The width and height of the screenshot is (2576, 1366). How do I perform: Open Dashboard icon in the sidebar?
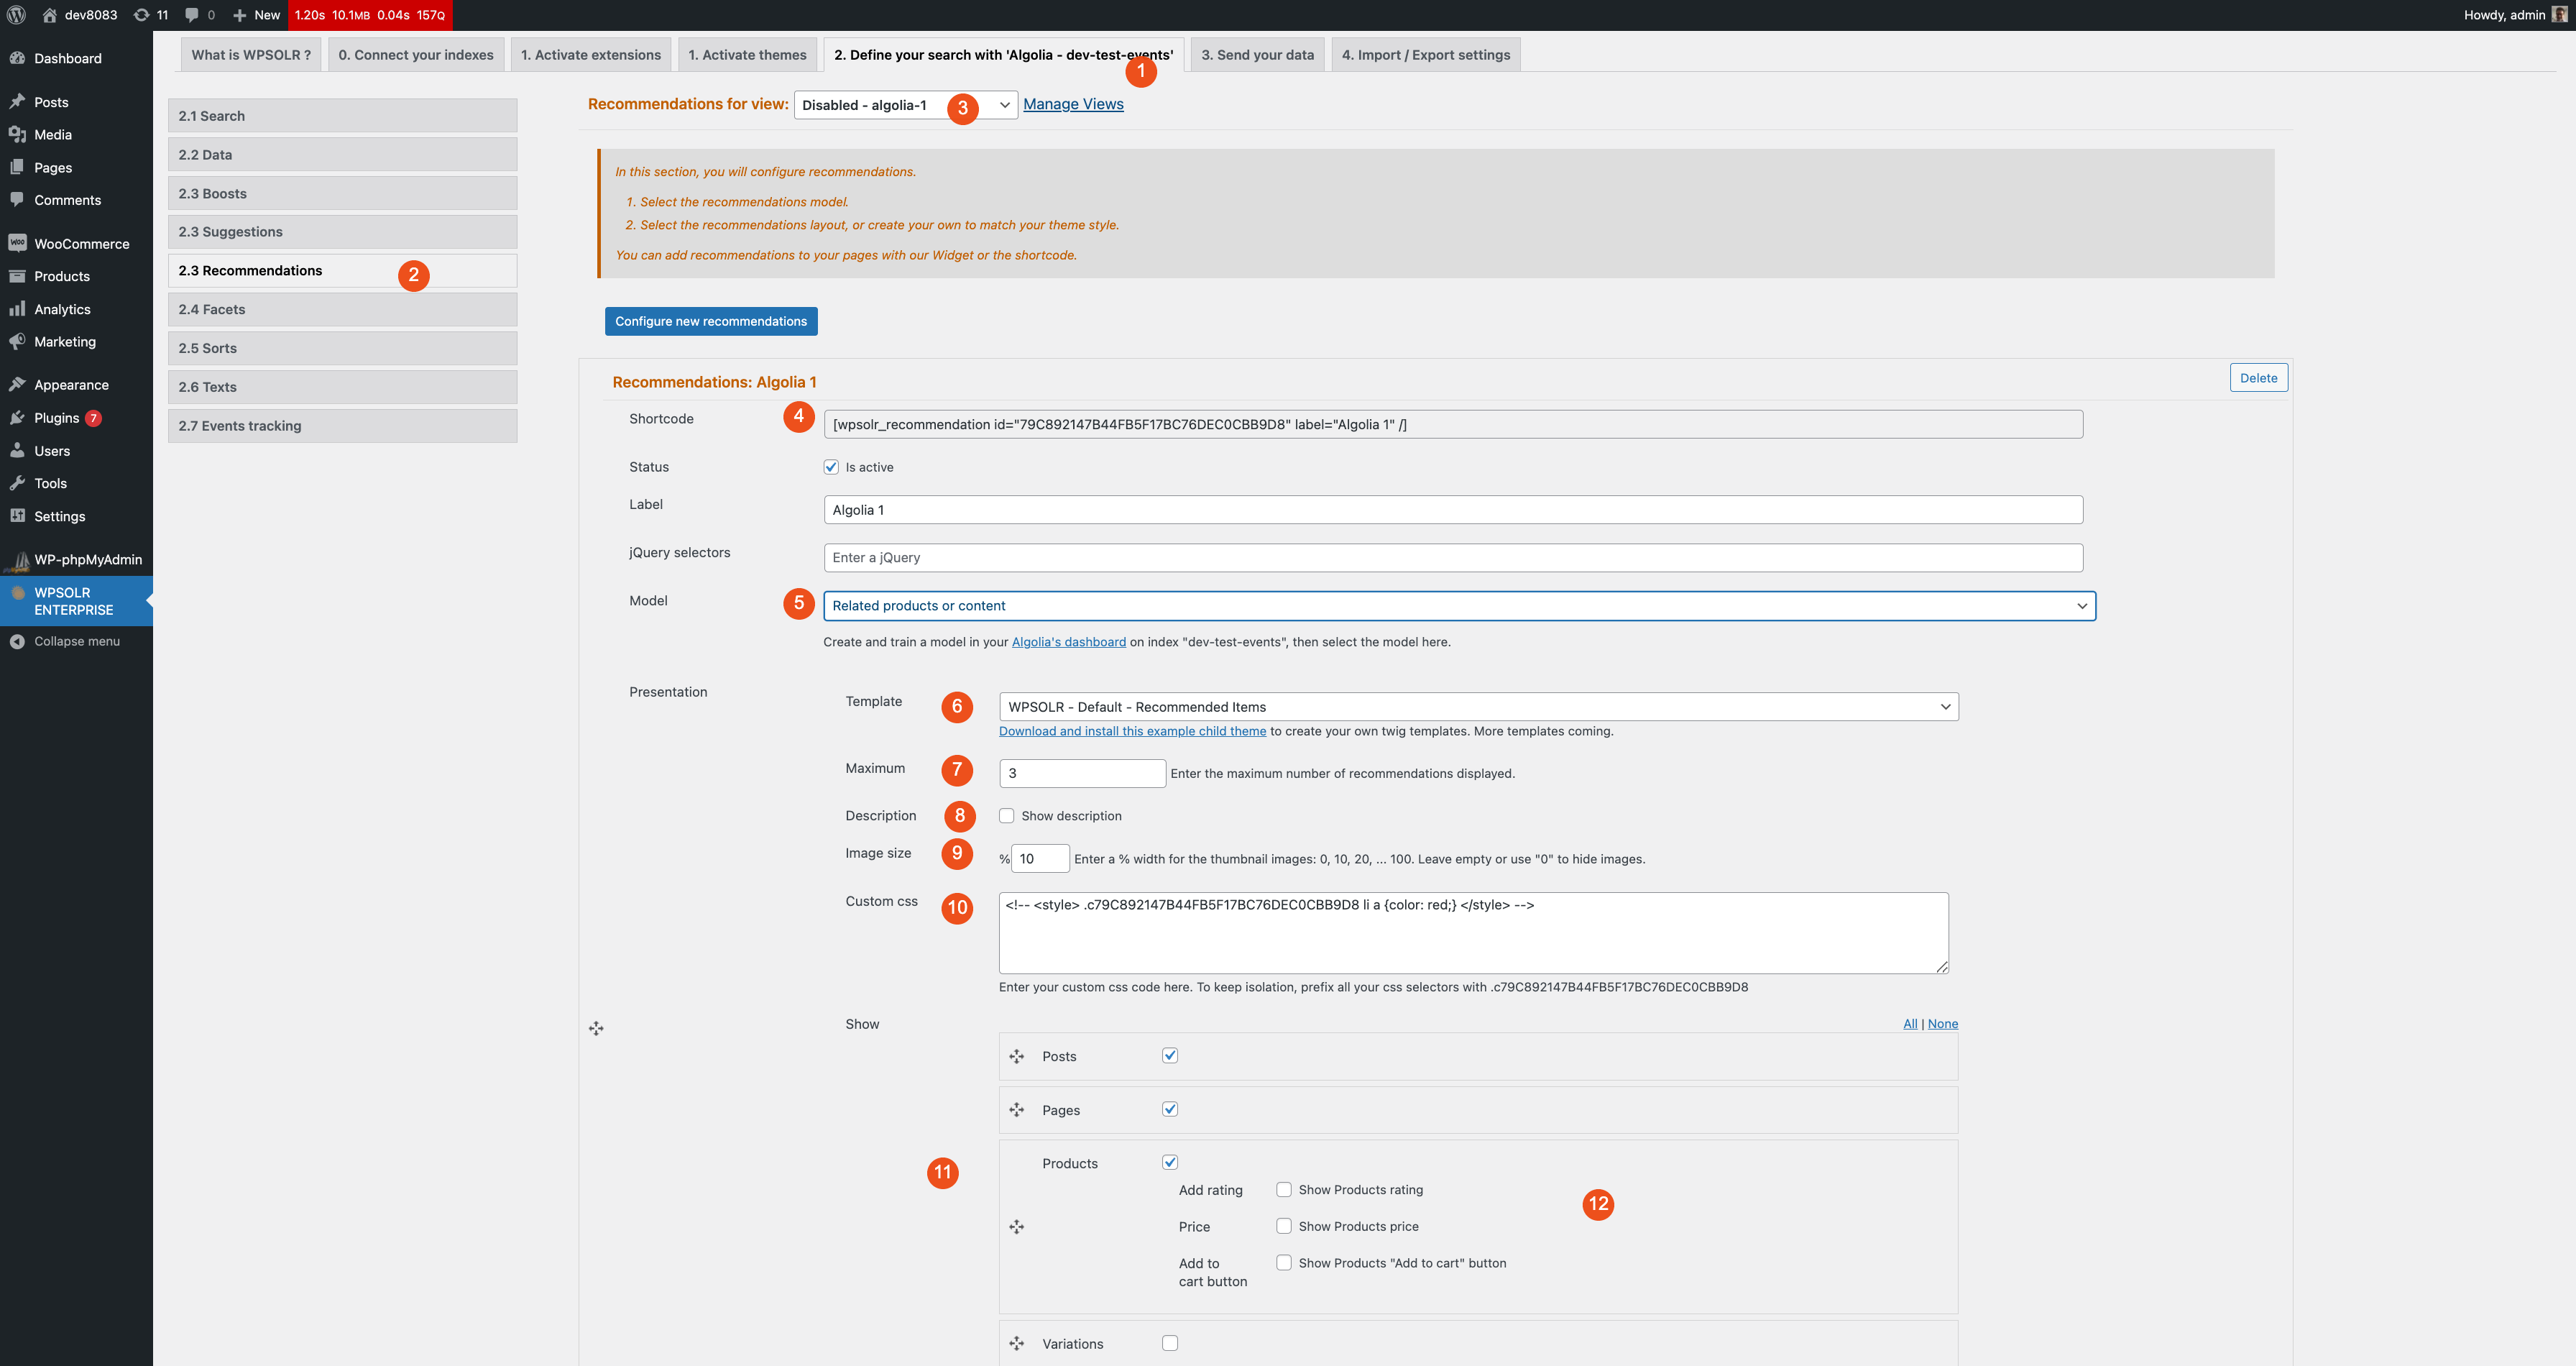17,58
